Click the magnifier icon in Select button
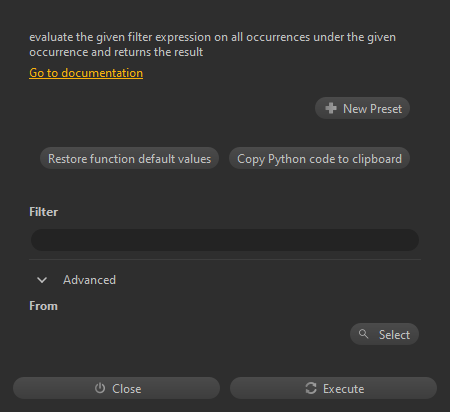 point(363,334)
